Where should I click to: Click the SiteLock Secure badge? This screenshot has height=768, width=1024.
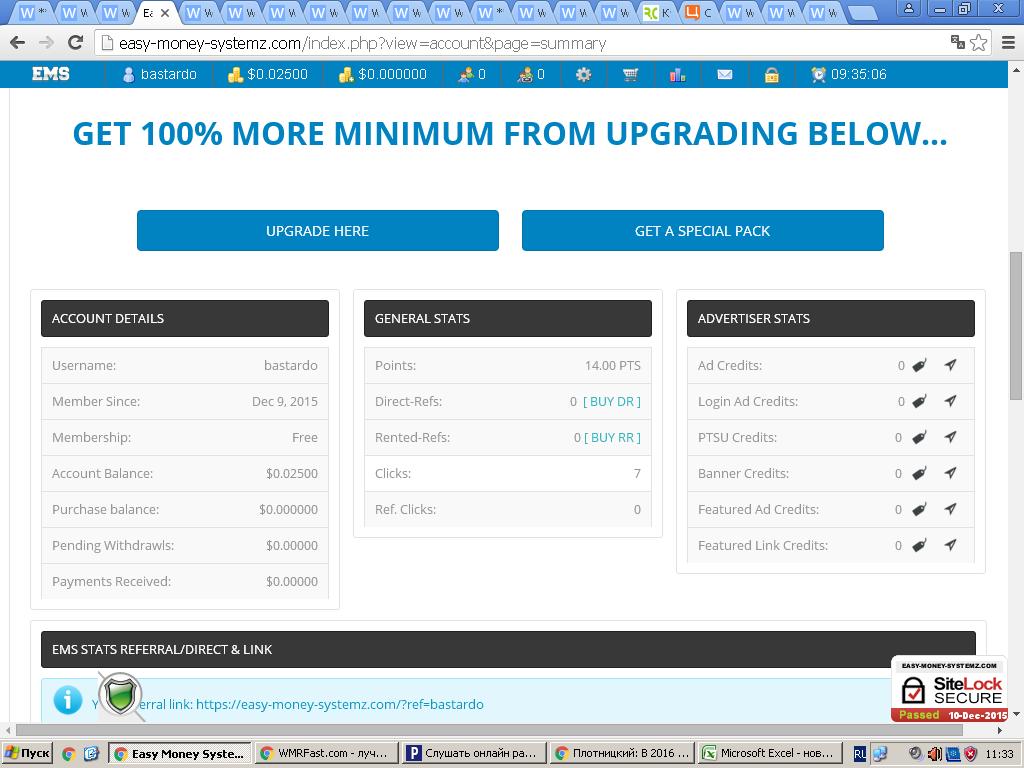[x=949, y=690]
